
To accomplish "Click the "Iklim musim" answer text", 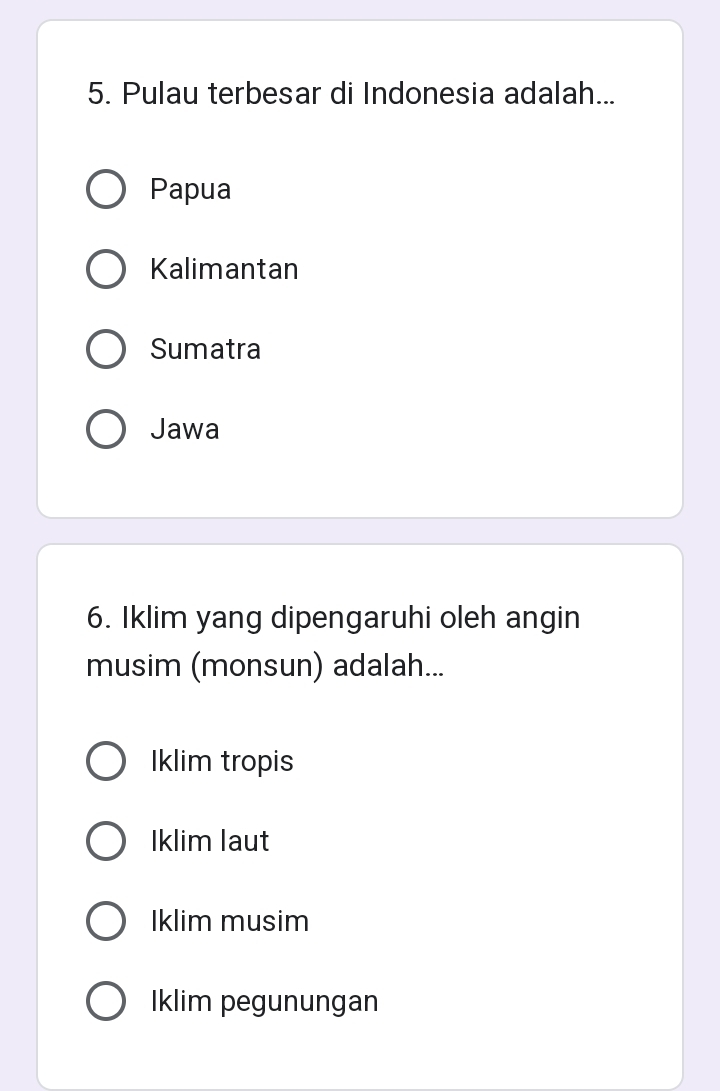I will (x=230, y=922).
